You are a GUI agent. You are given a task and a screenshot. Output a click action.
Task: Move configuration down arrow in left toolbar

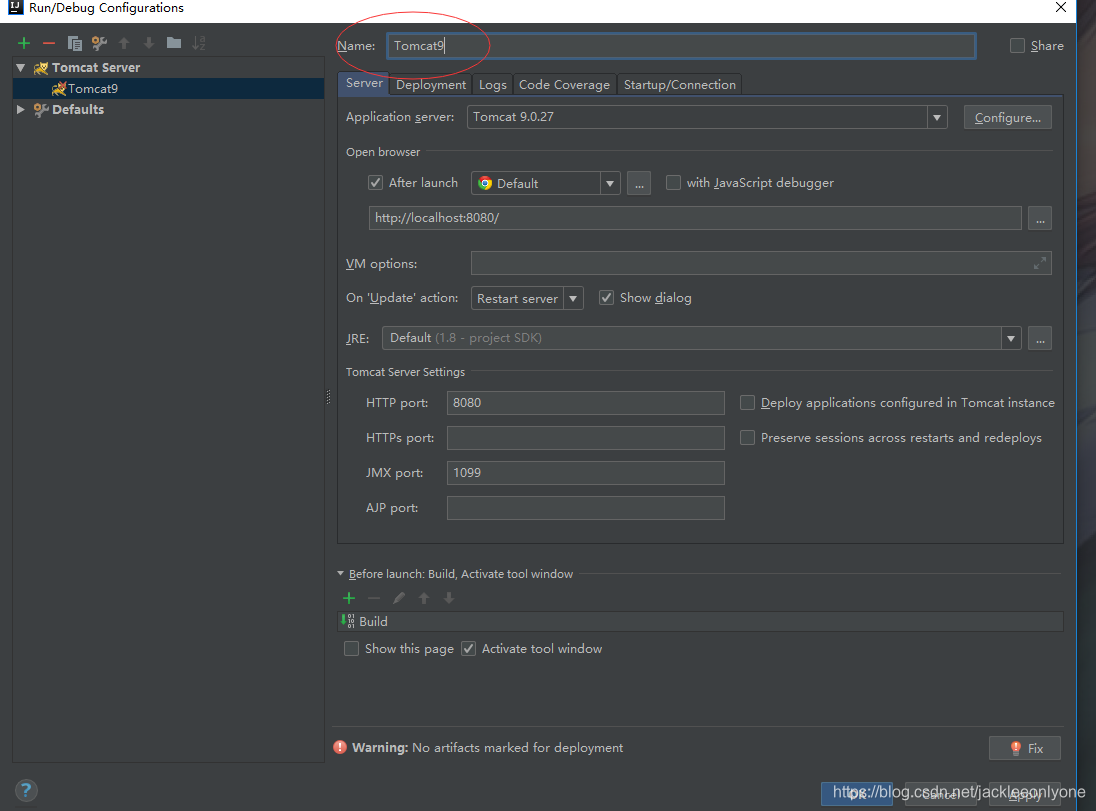tap(149, 43)
